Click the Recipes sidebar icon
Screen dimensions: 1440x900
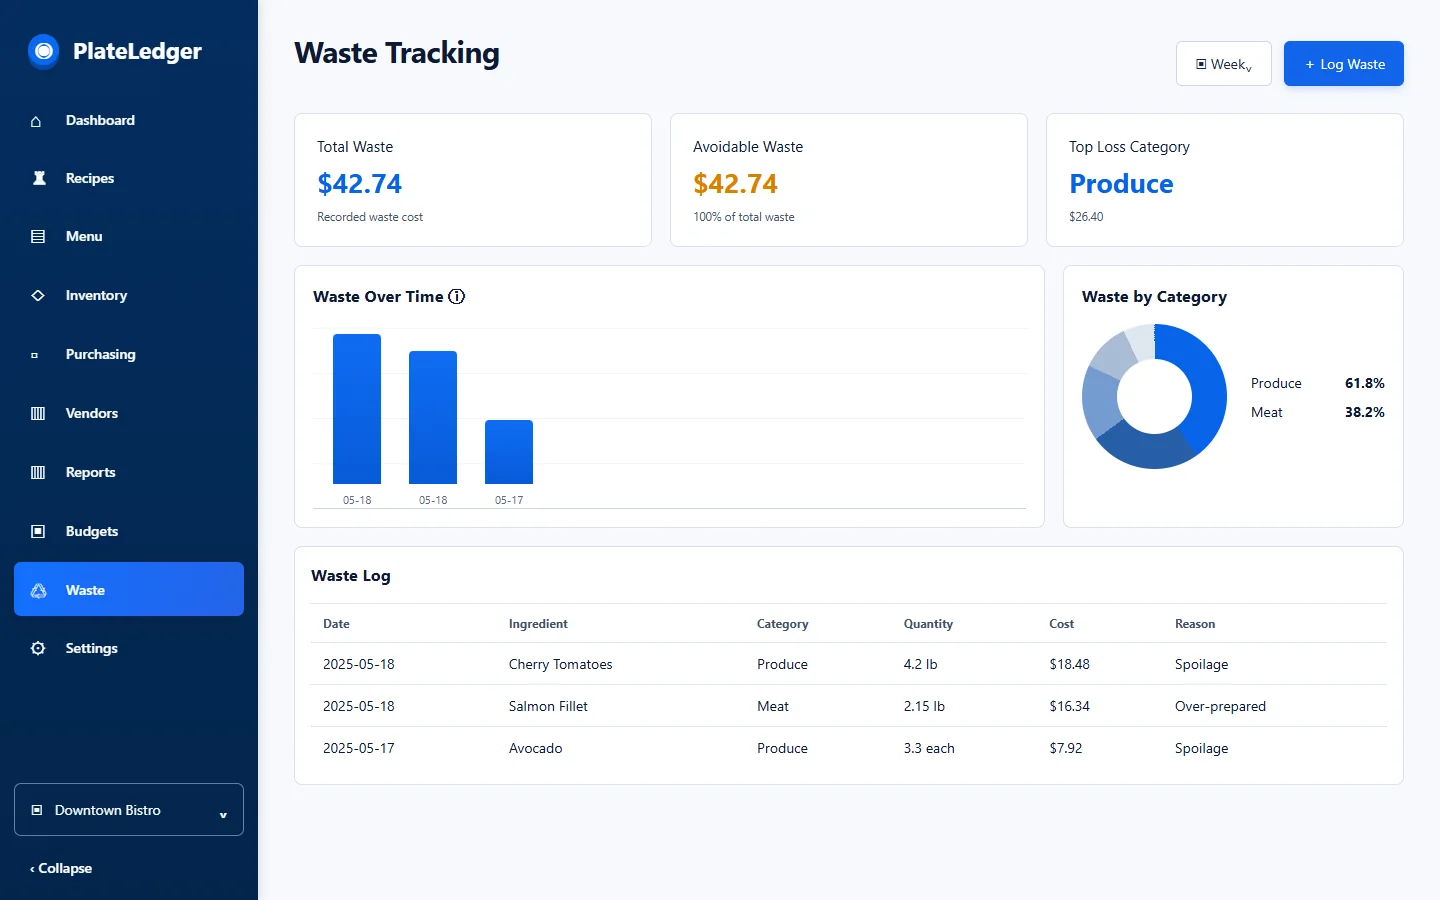tap(39, 179)
